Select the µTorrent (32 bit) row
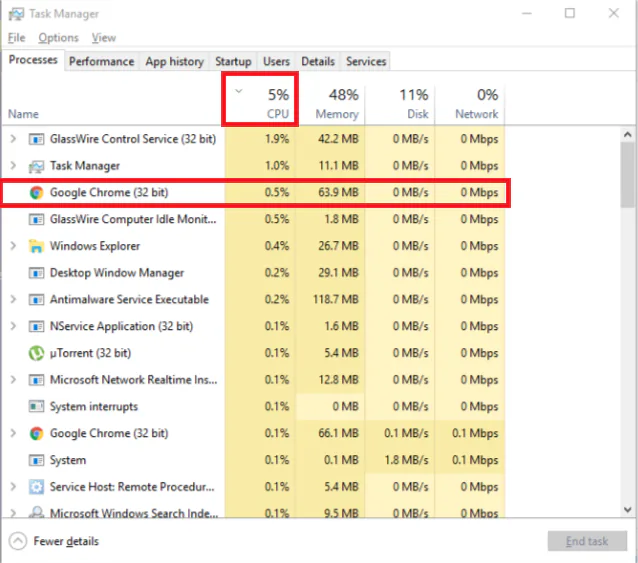The image size is (638, 563). coord(253,353)
